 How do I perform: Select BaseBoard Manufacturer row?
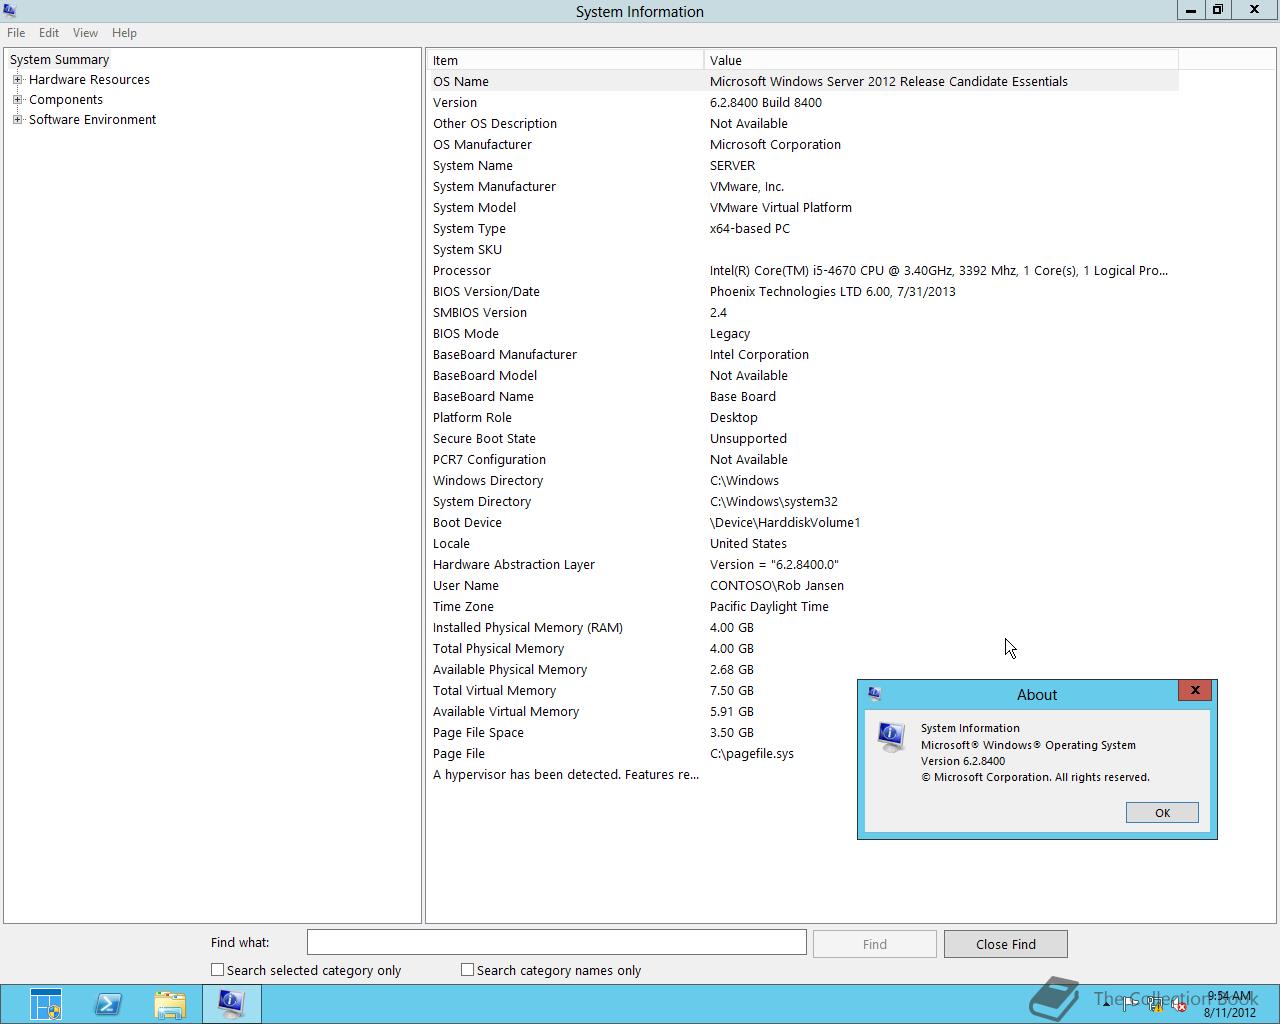tap(804, 354)
